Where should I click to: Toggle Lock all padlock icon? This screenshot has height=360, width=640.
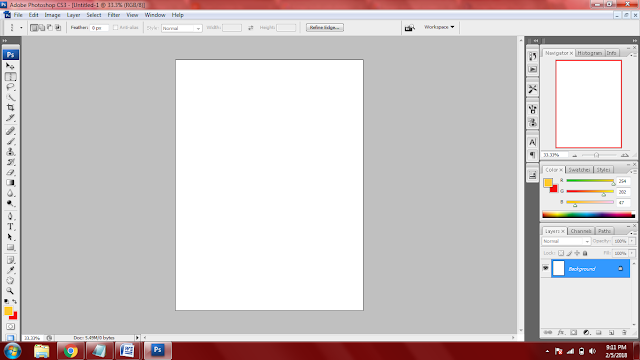[x=585, y=253]
